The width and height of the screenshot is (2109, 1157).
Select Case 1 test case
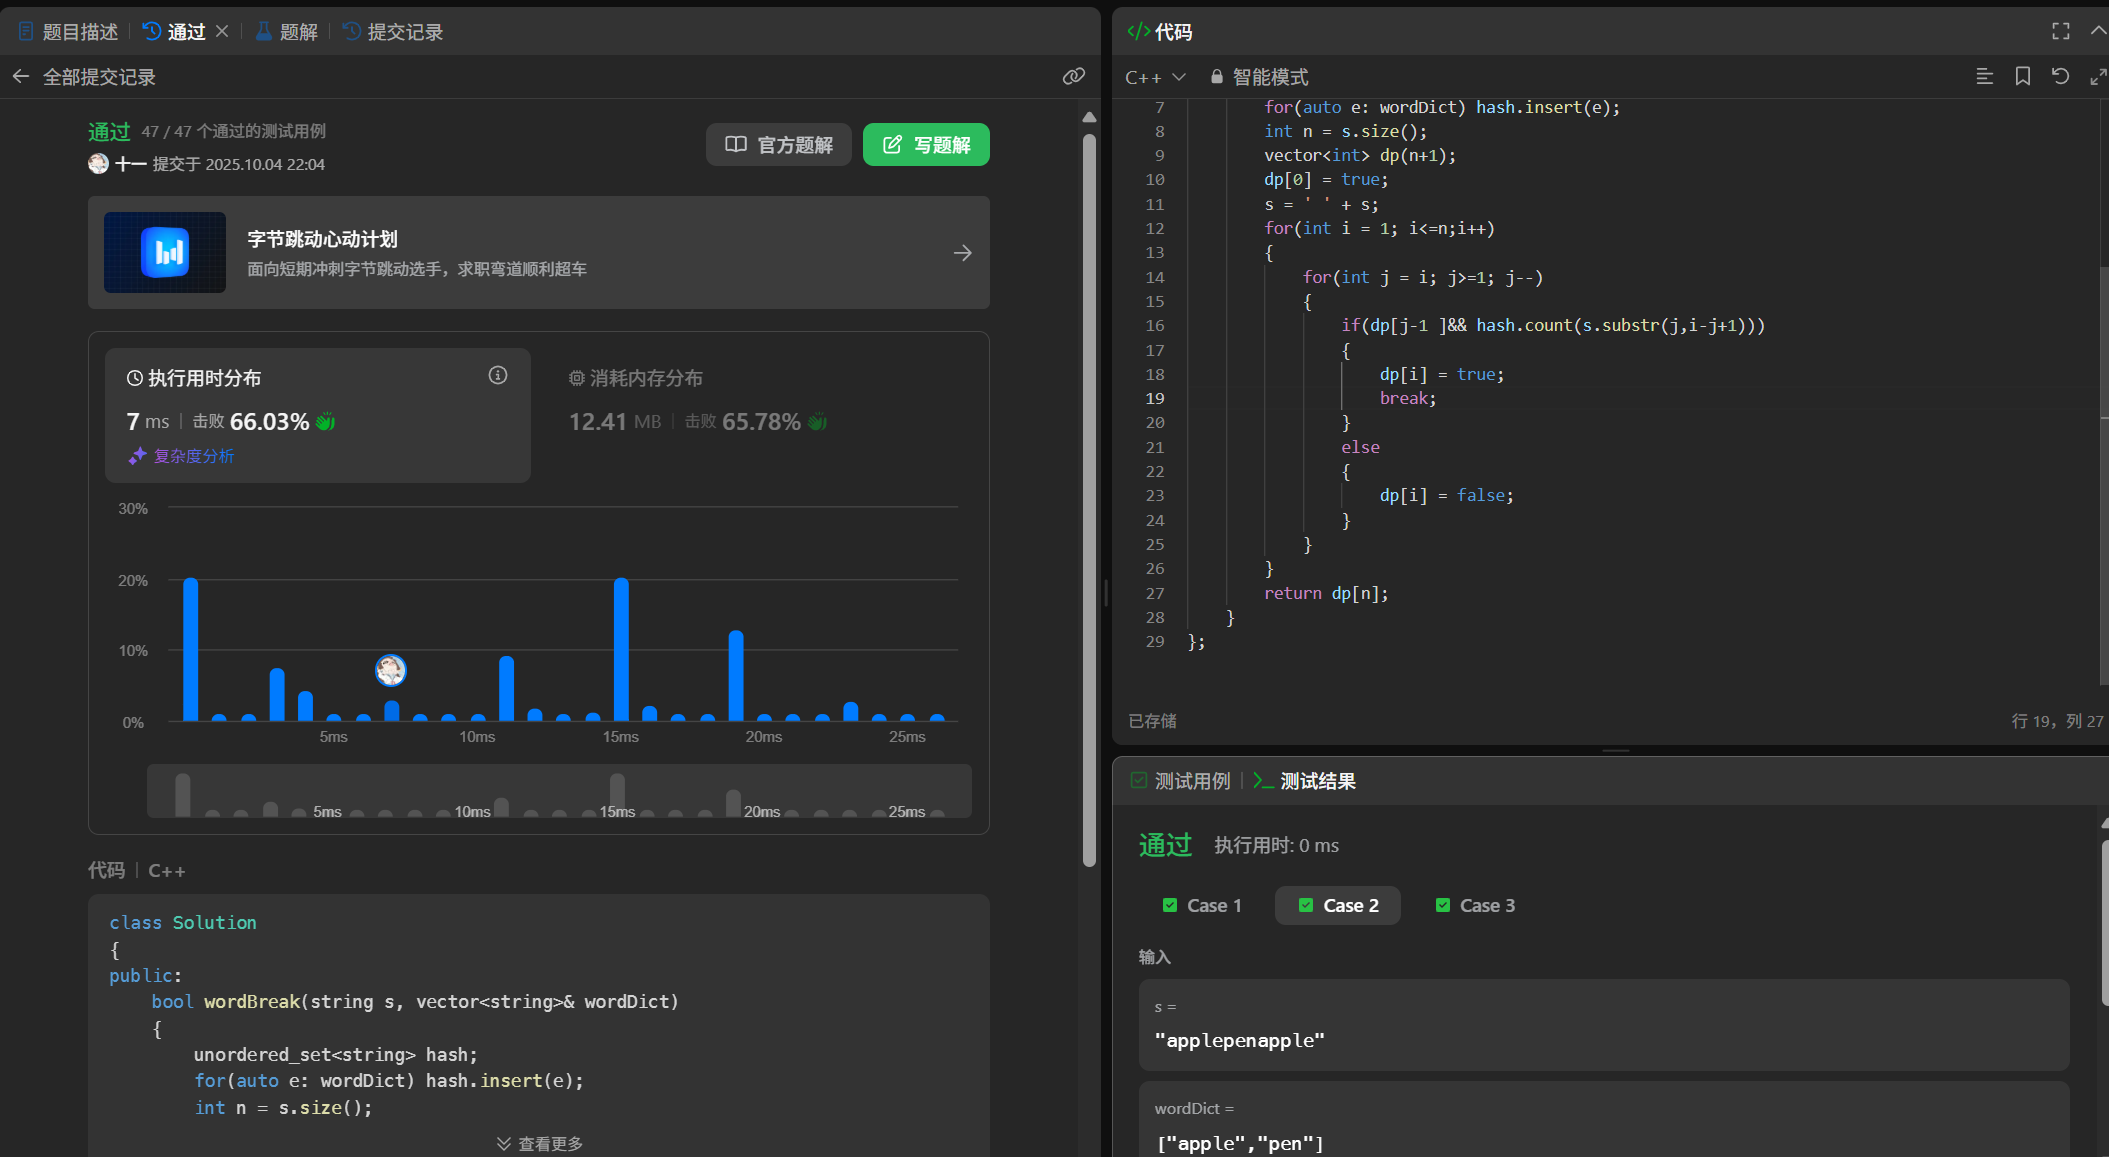1202,905
